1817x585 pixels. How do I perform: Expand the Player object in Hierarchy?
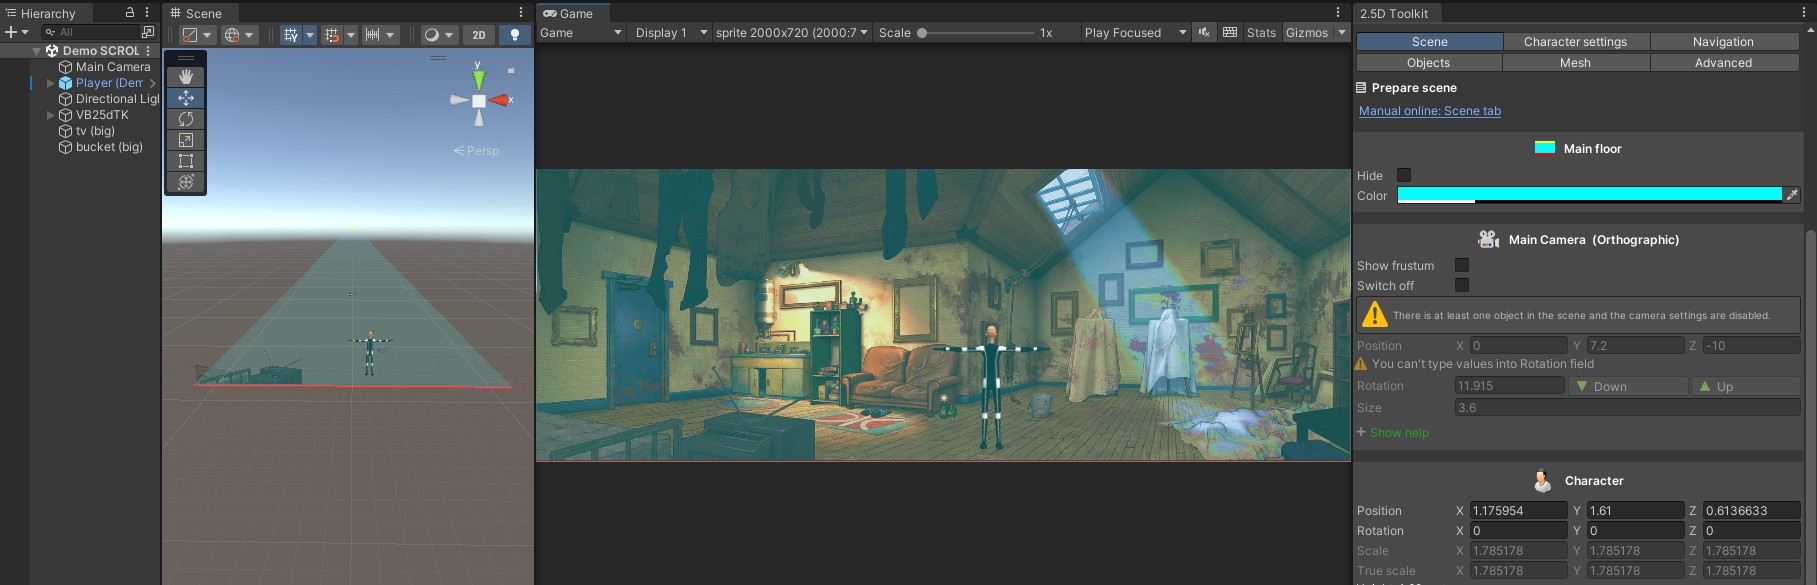[51, 83]
